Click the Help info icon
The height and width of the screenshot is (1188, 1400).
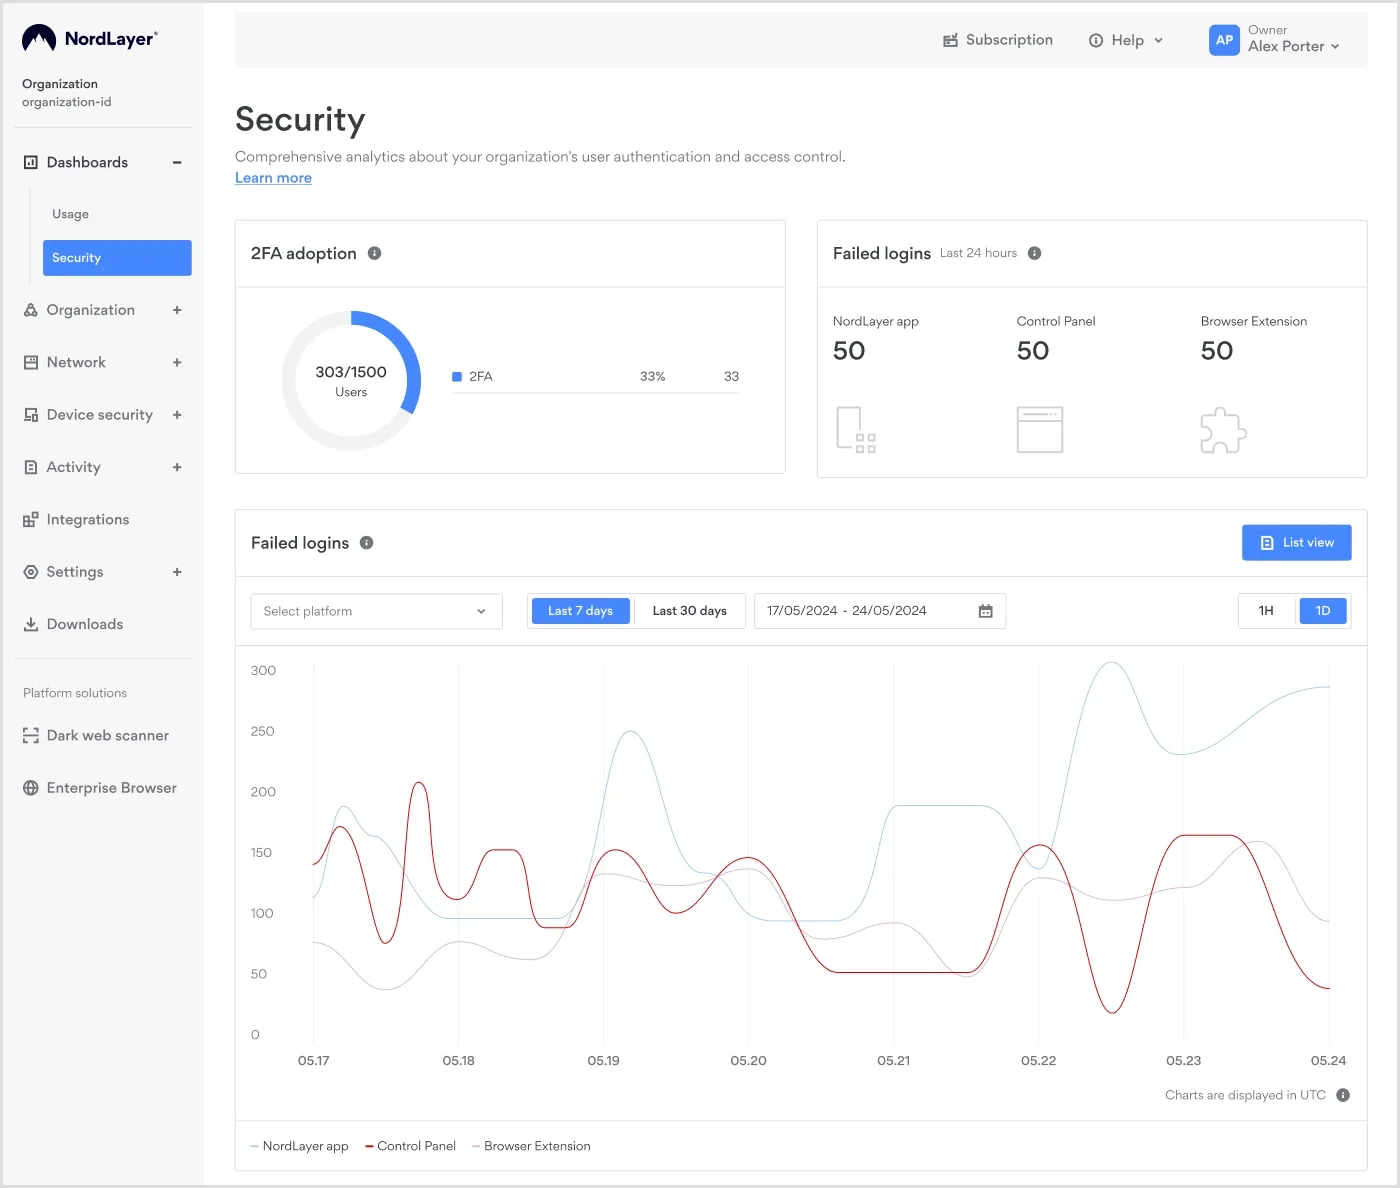[x=1096, y=40]
